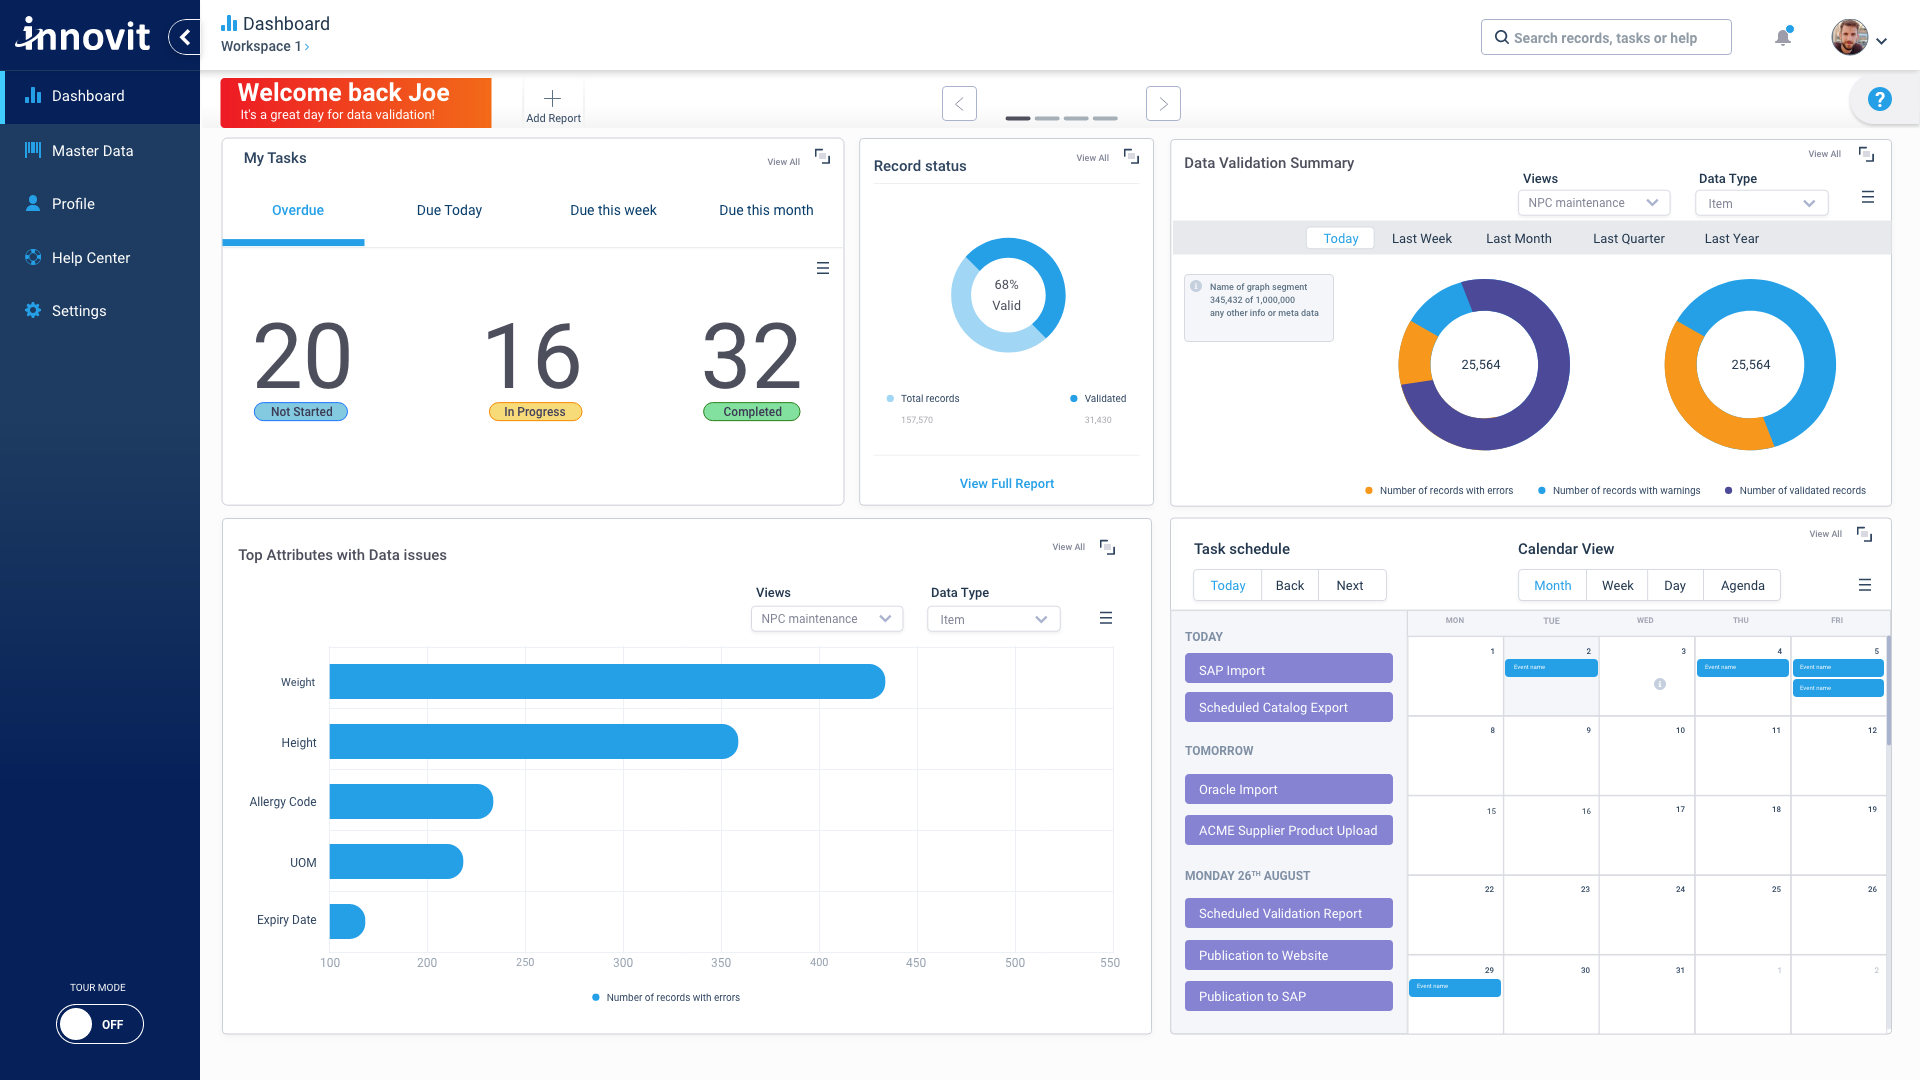
Task: Open Master Data from the sidebar
Action: coord(92,151)
